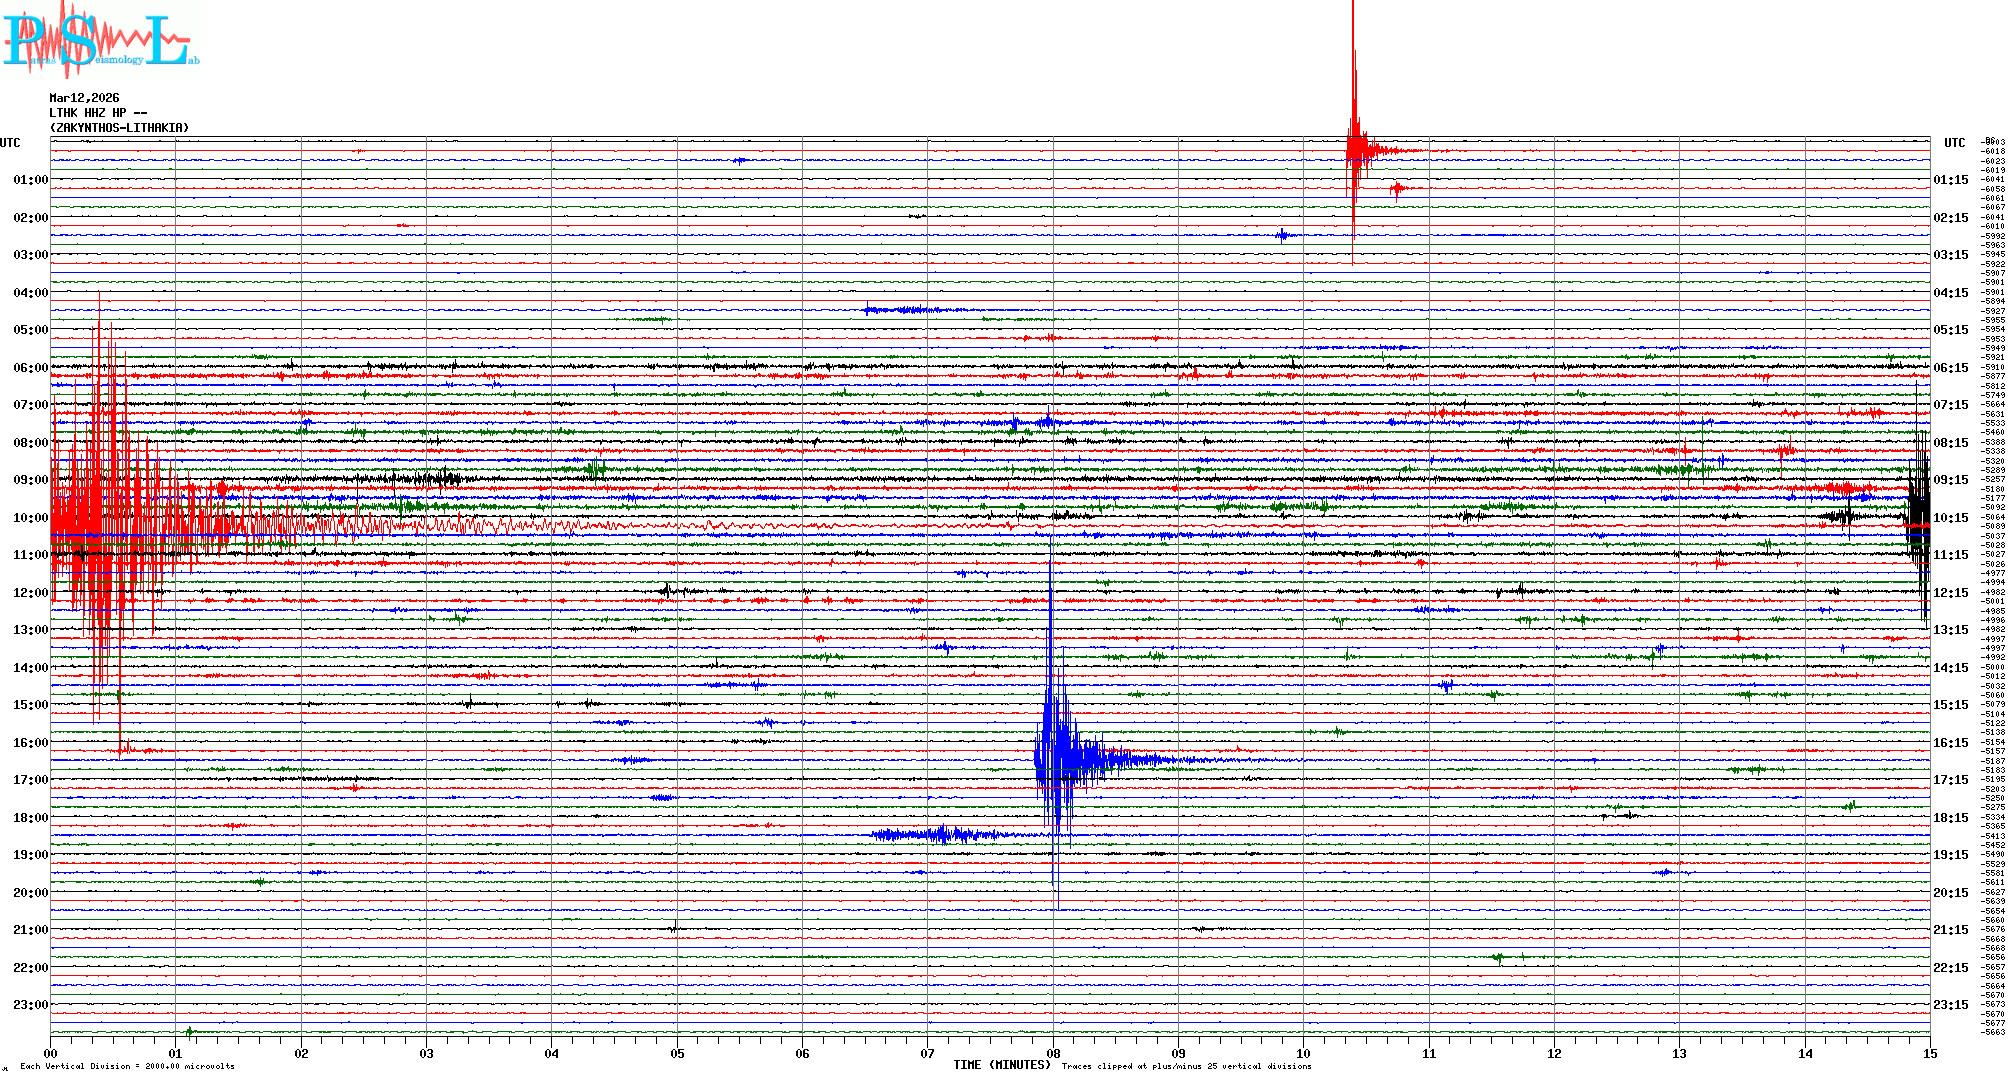This screenshot has height=1080, width=2010.
Task: Click the 16:00 hour label on left axis
Action: point(30,743)
